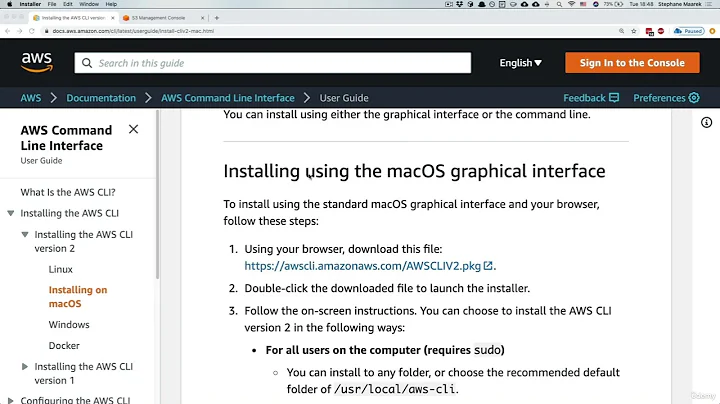Expand the Installing the AWS CLI version 1 arrow
Screen dimensions: 720x404
coord(25,366)
